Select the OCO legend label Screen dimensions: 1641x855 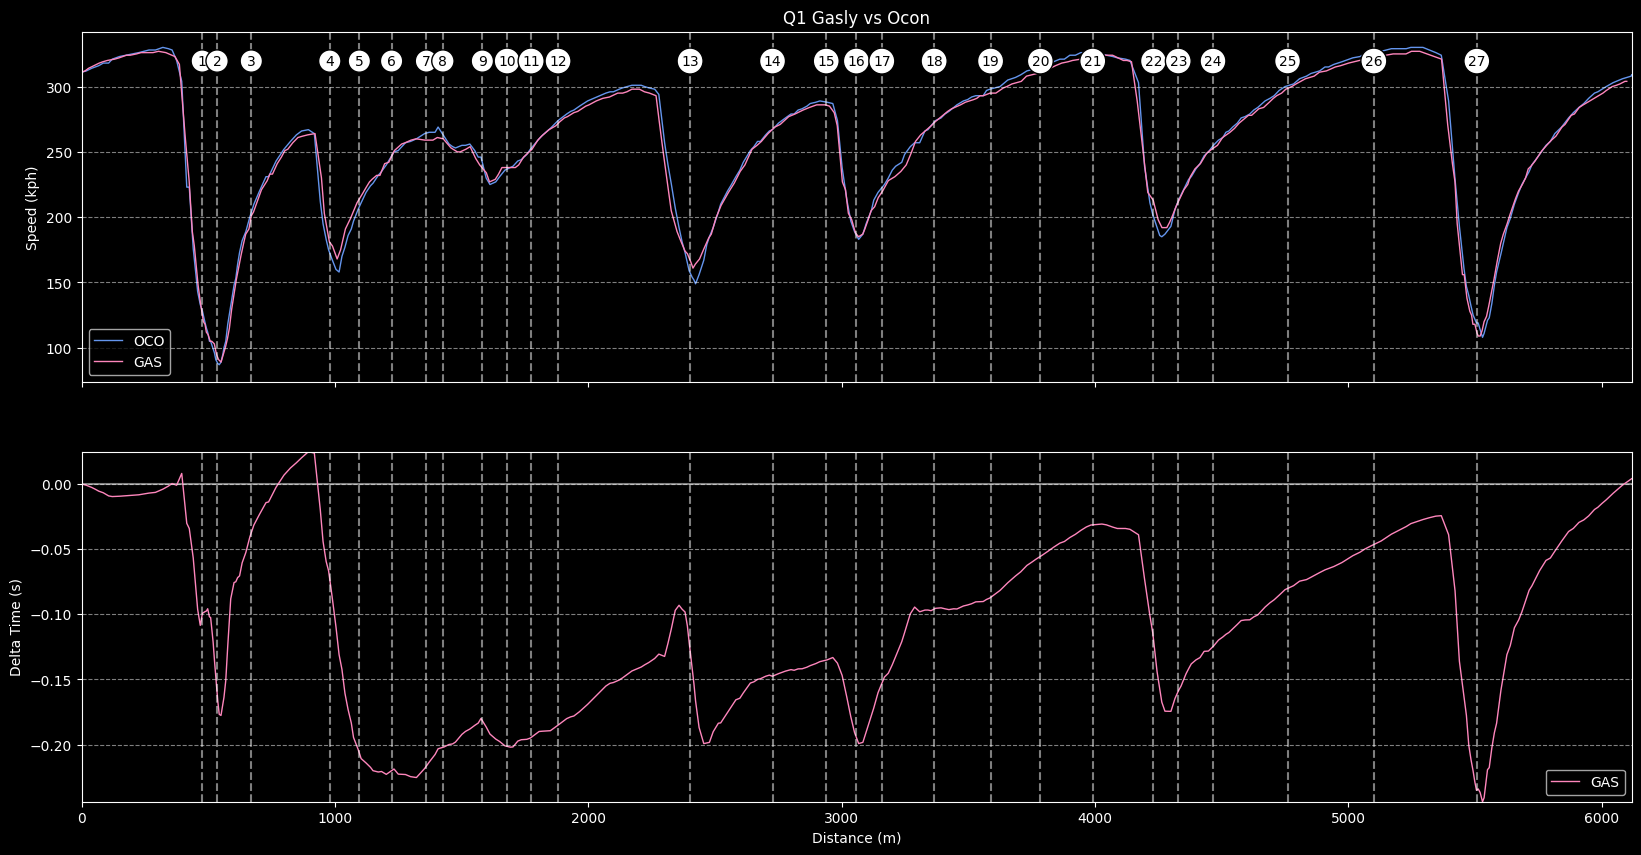(x=149, y=341)
